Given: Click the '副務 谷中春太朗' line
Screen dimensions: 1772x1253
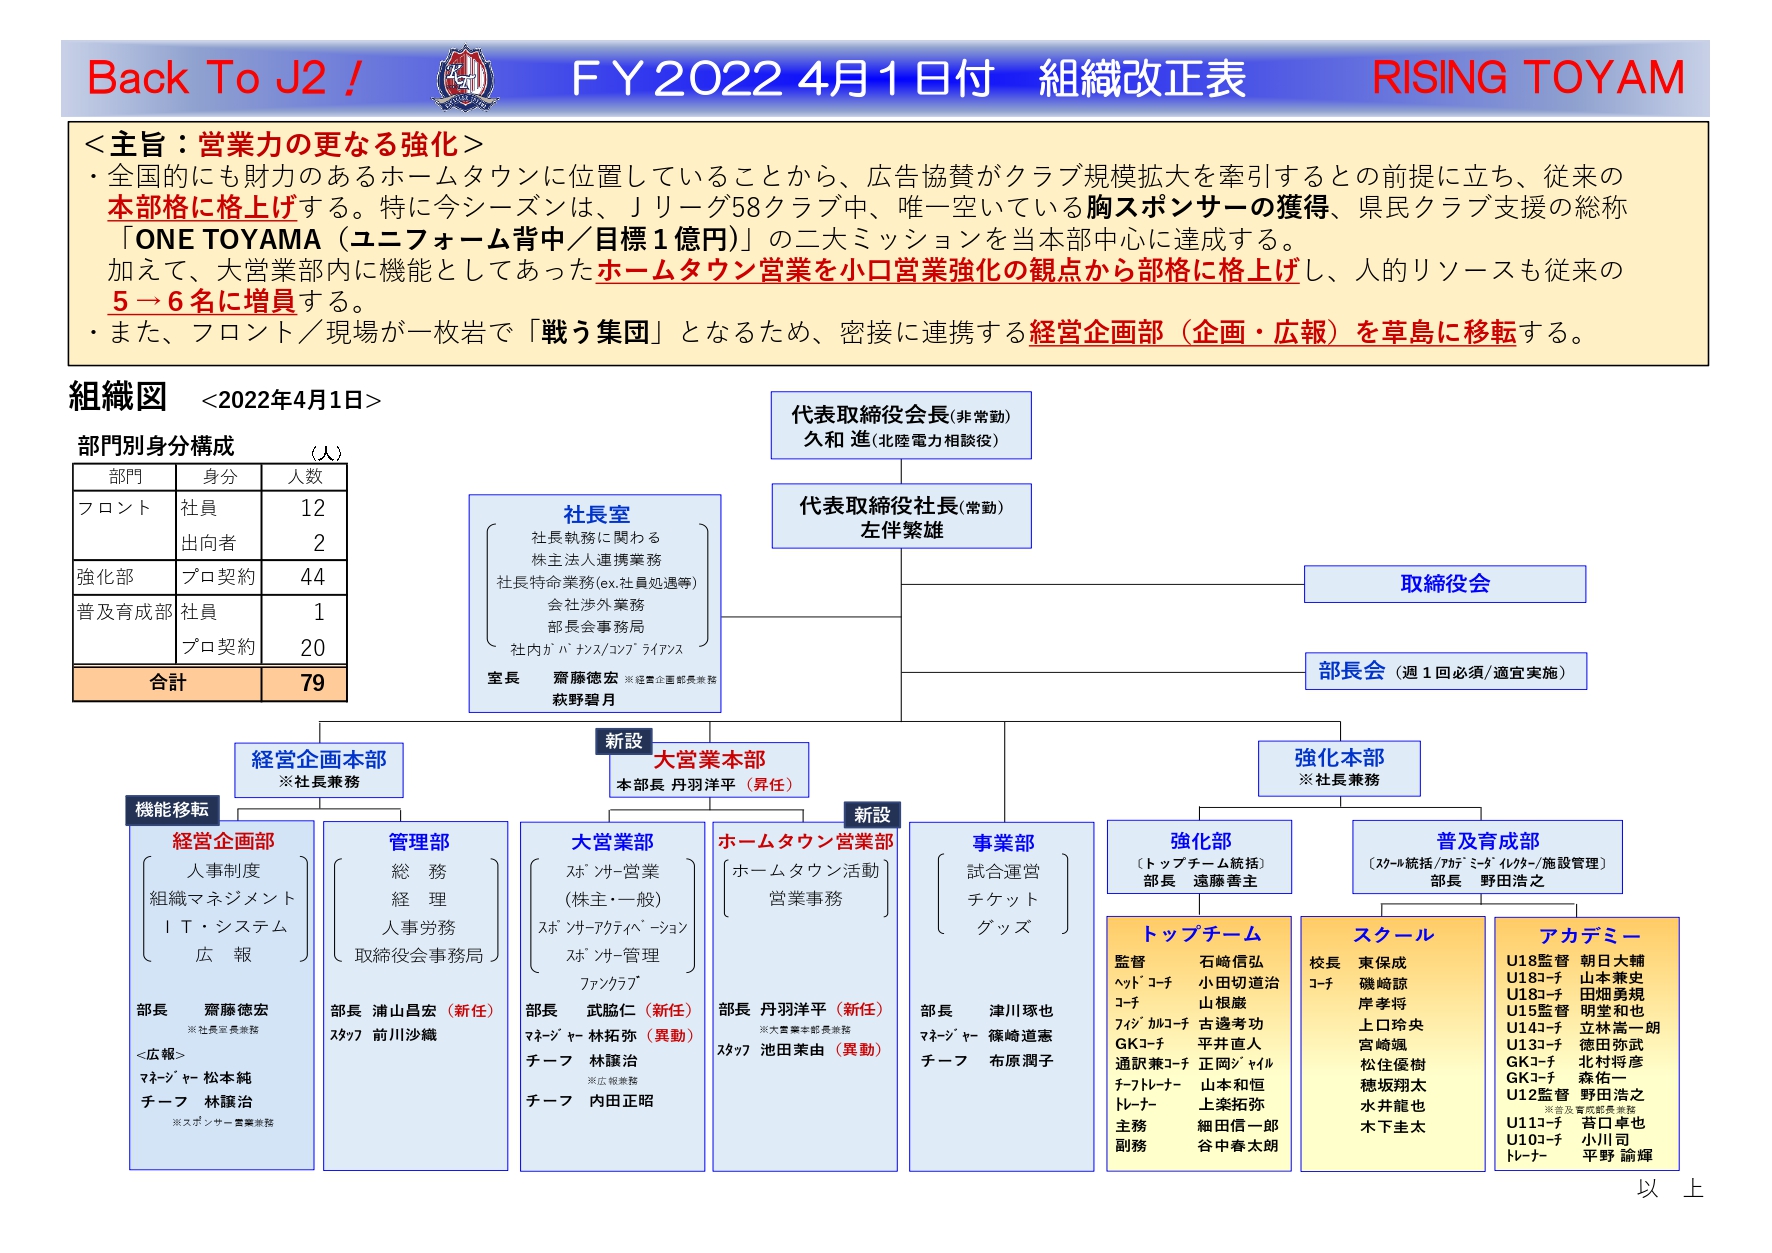Looking at the screenshot, I should [x=1196, y=1146].
